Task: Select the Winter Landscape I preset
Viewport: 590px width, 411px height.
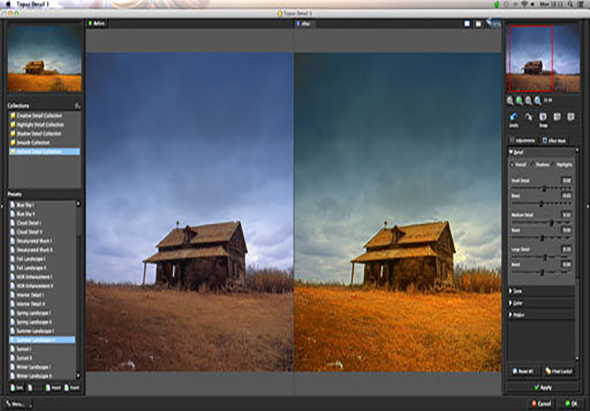Action: [x=42, y=367]
